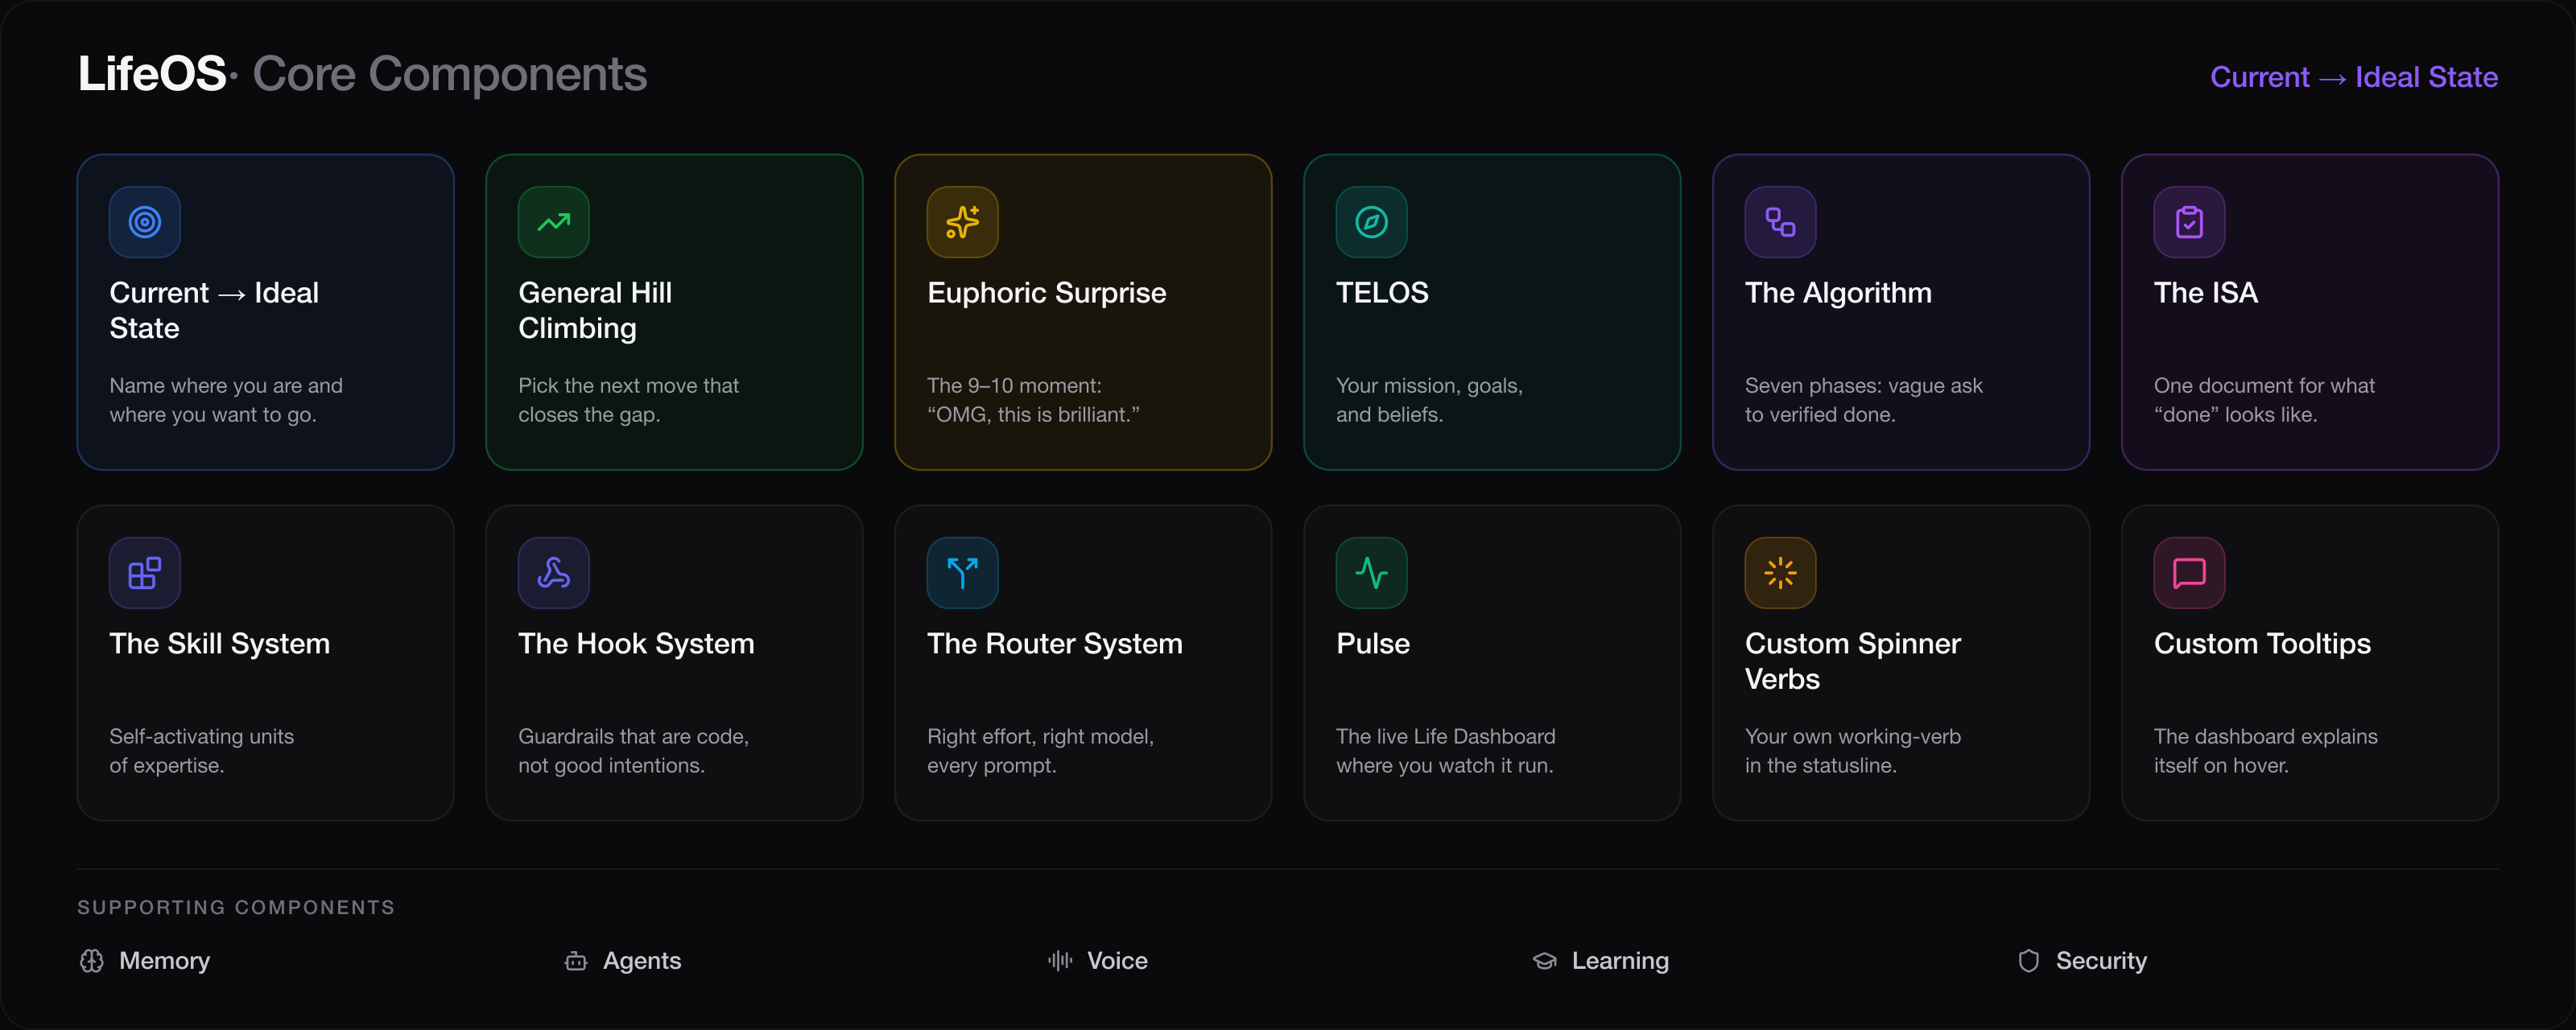This screenshot has height=1030, width=2576.
Task: Open the Security supporting component
Action: point(2082,961)
